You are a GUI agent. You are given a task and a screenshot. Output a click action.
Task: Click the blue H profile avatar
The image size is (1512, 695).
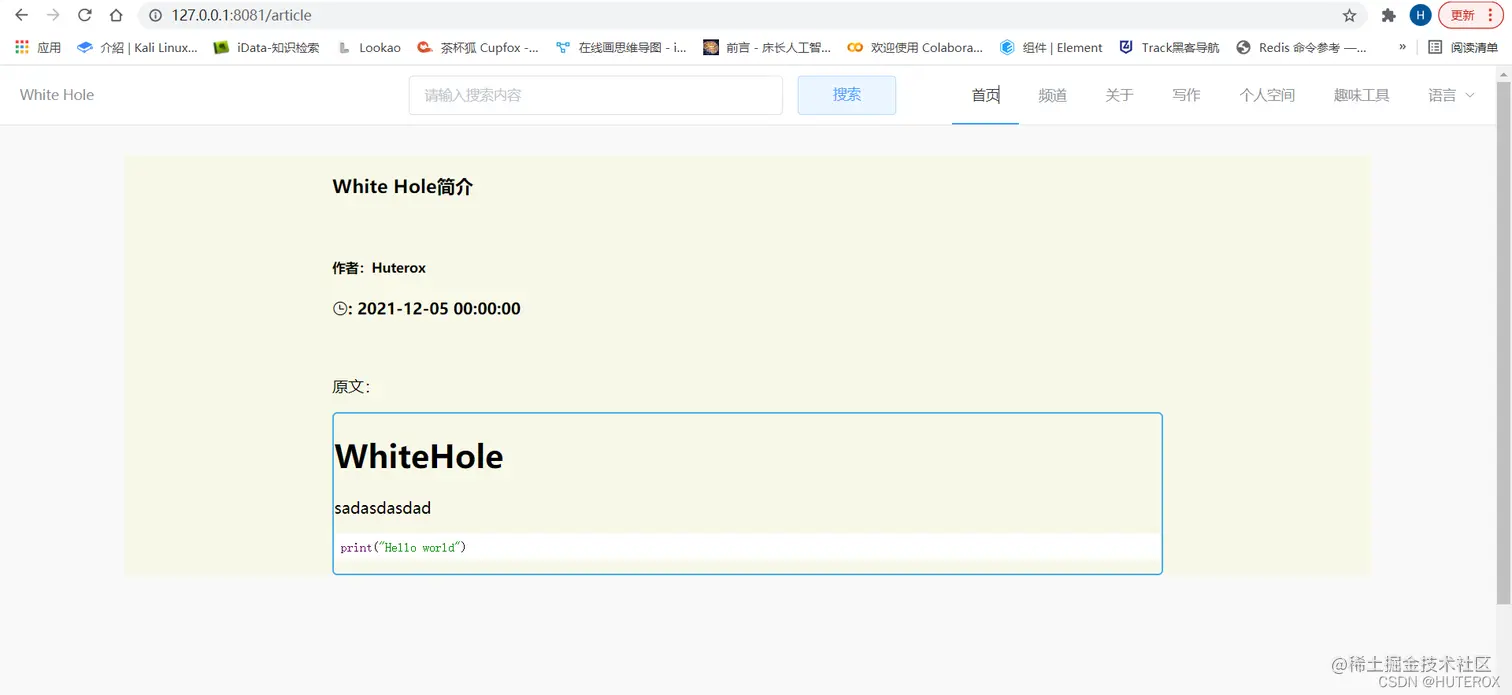[x=1419, y=15]
